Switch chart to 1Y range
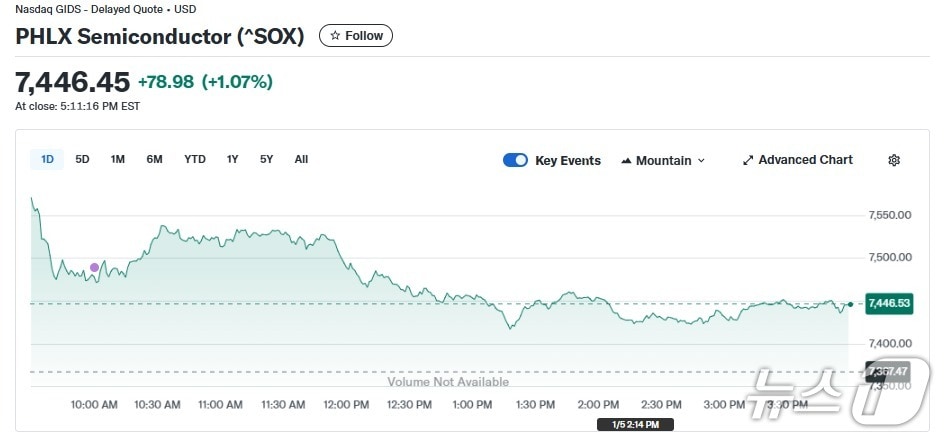944x439 pixels. pos(233,159)
